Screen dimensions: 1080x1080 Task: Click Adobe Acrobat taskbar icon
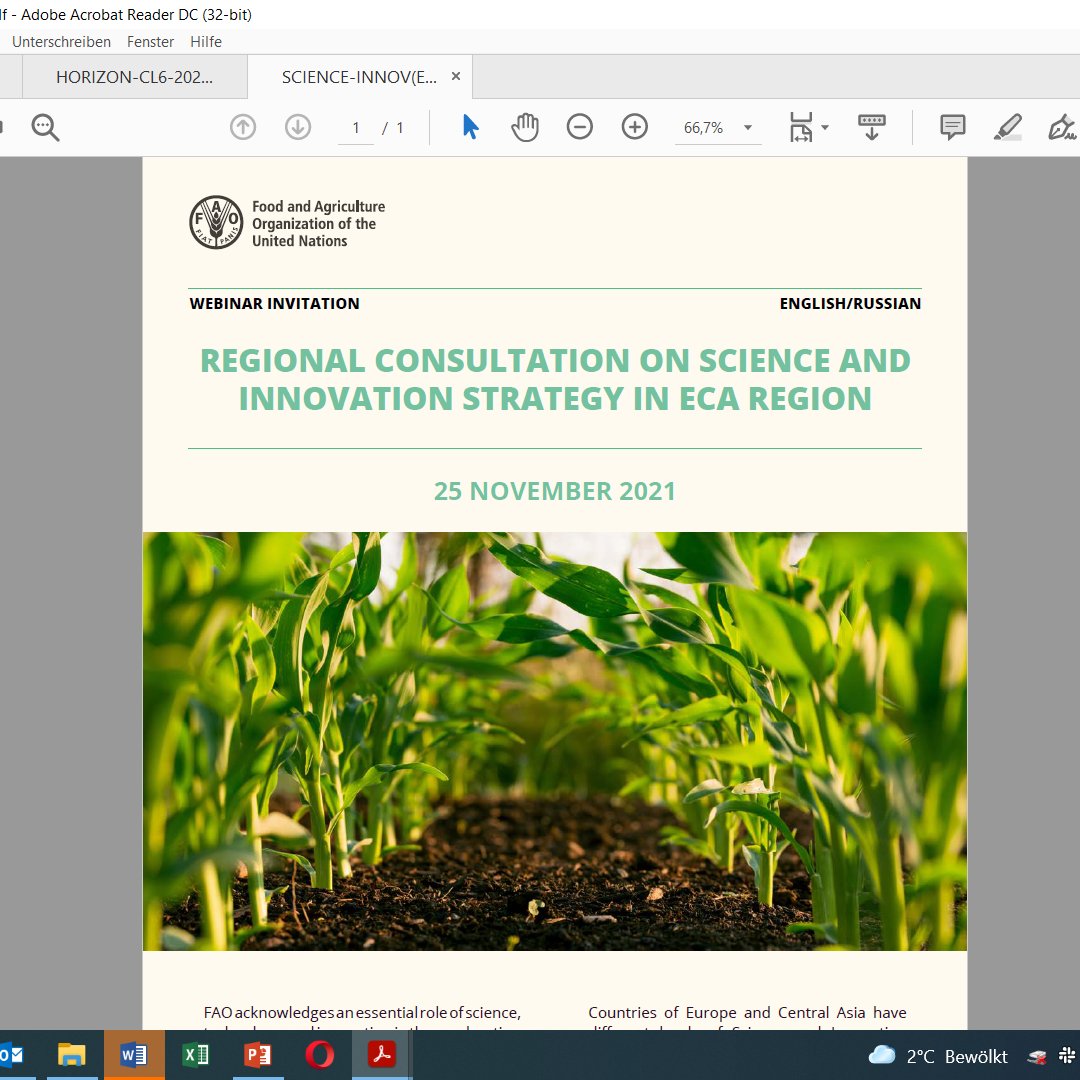(382, 1055)
